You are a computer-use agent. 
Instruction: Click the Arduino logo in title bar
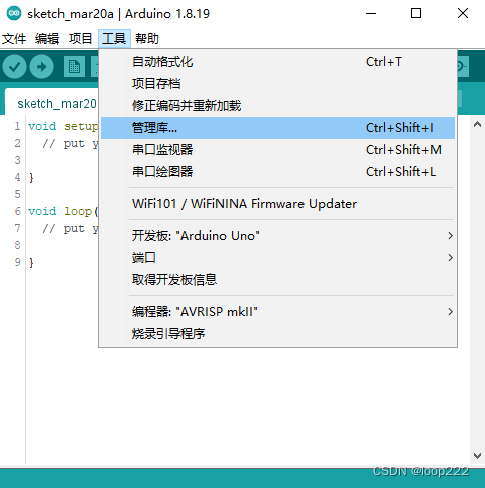14,13
